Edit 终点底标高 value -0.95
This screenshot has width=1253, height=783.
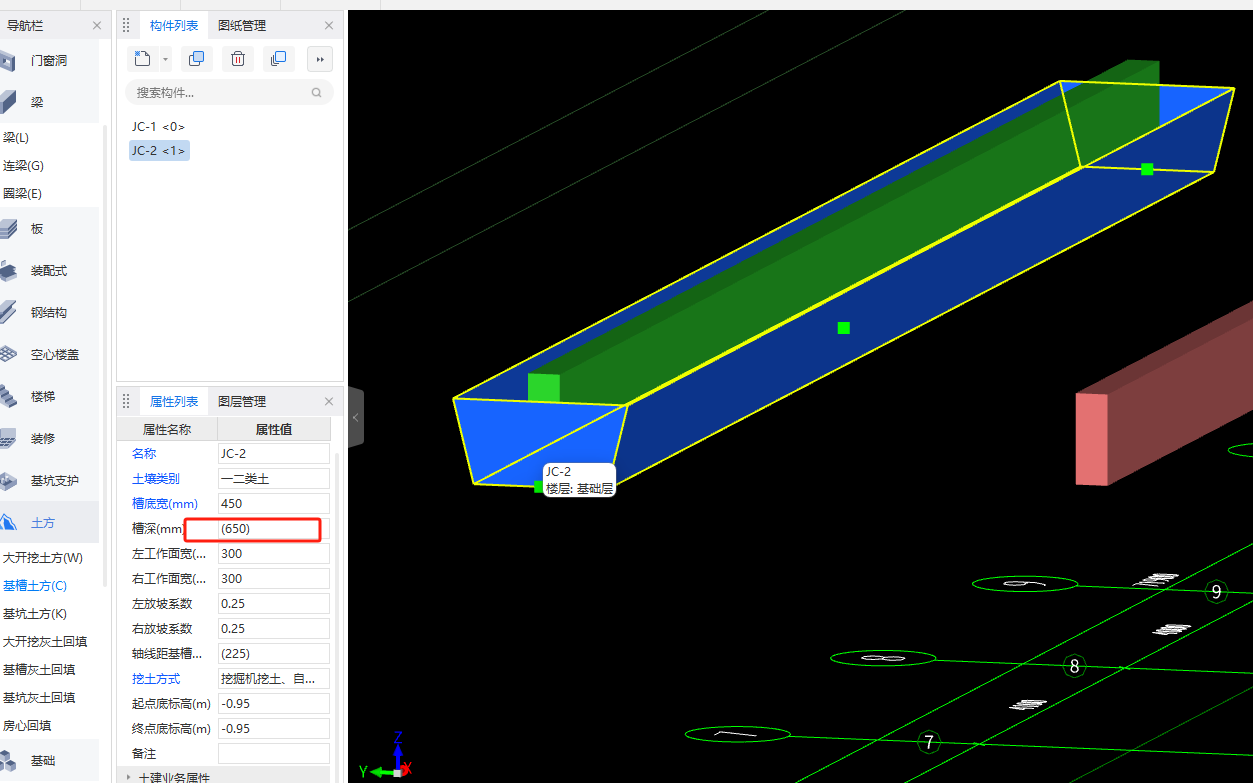[274, 729]
